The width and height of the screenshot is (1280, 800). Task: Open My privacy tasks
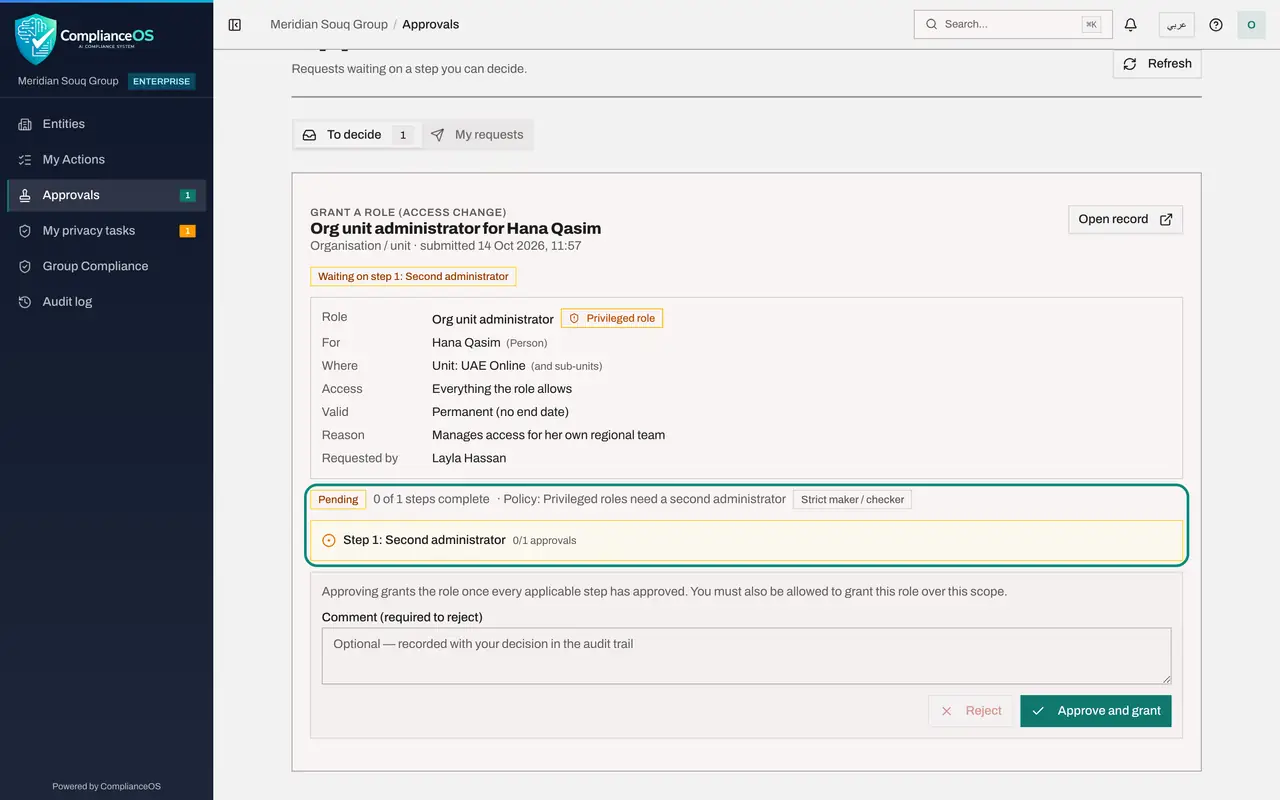[x=106, y=231]
